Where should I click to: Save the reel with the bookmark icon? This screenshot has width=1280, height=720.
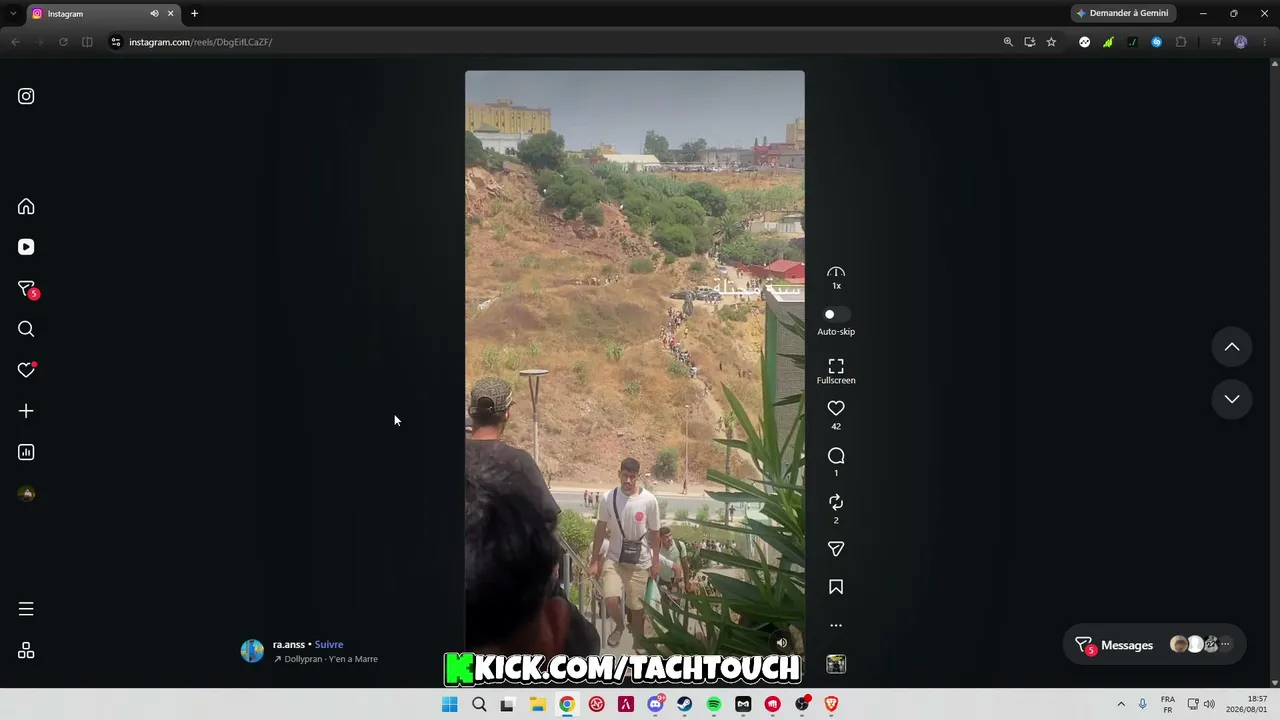tap(836, 587)
